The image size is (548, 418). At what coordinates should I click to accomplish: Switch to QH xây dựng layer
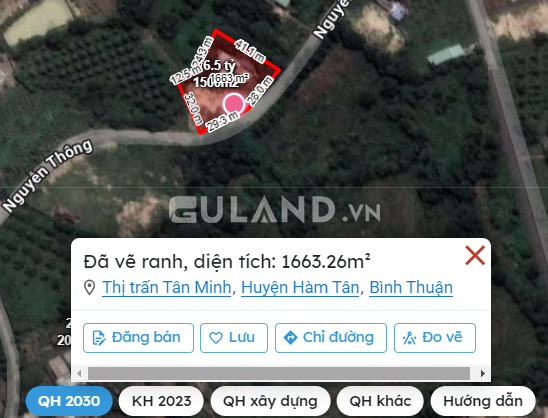(x=270, y=401)
